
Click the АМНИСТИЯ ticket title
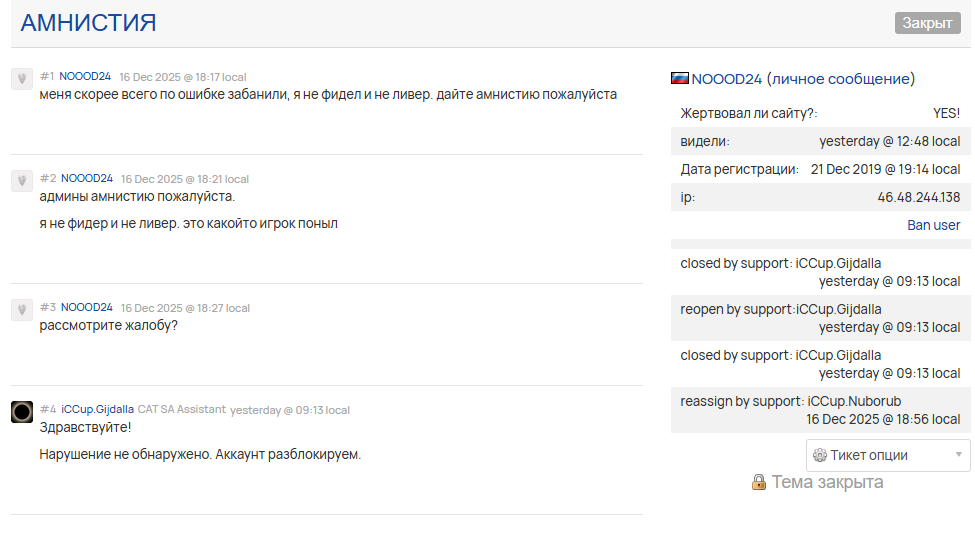click(x=88, y=23)
